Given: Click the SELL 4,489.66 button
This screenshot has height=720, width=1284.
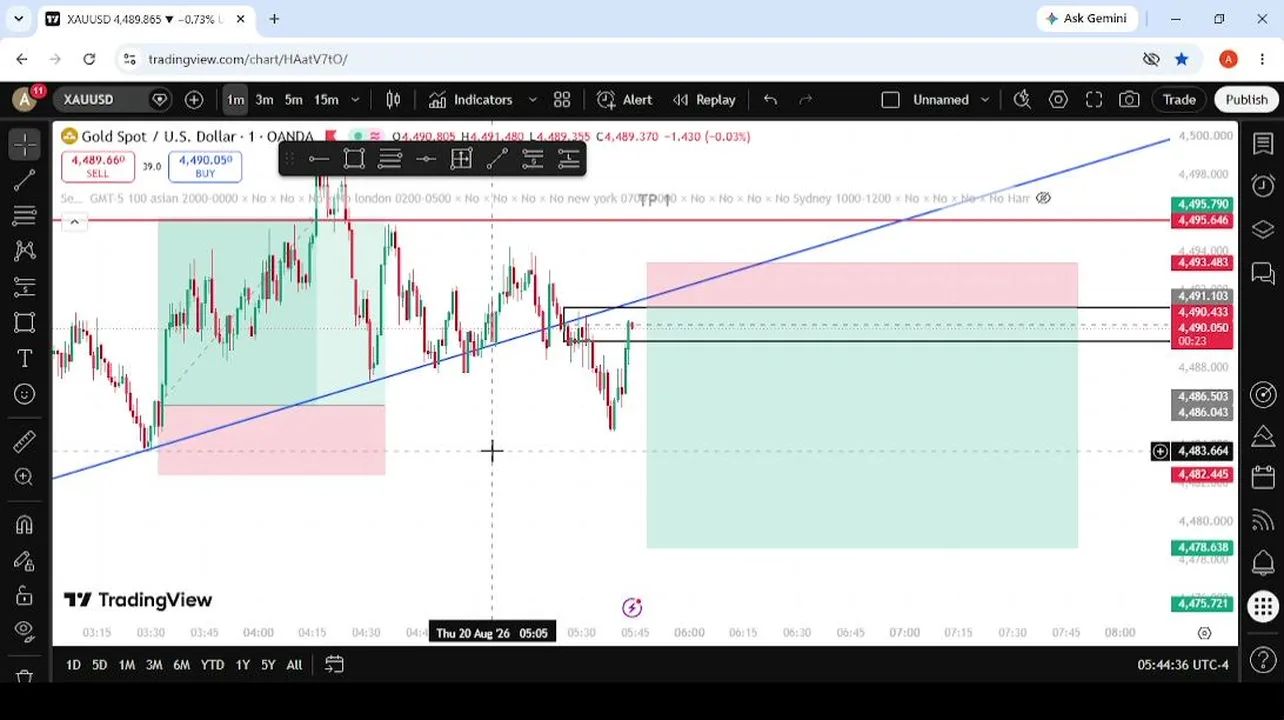Looking at the screenshot, I should tap(97, 166).
